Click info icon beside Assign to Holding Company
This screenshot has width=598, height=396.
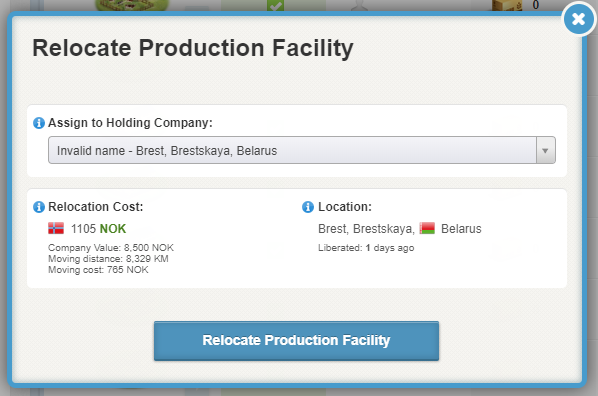pyautogui.click(x=39, y=123)
